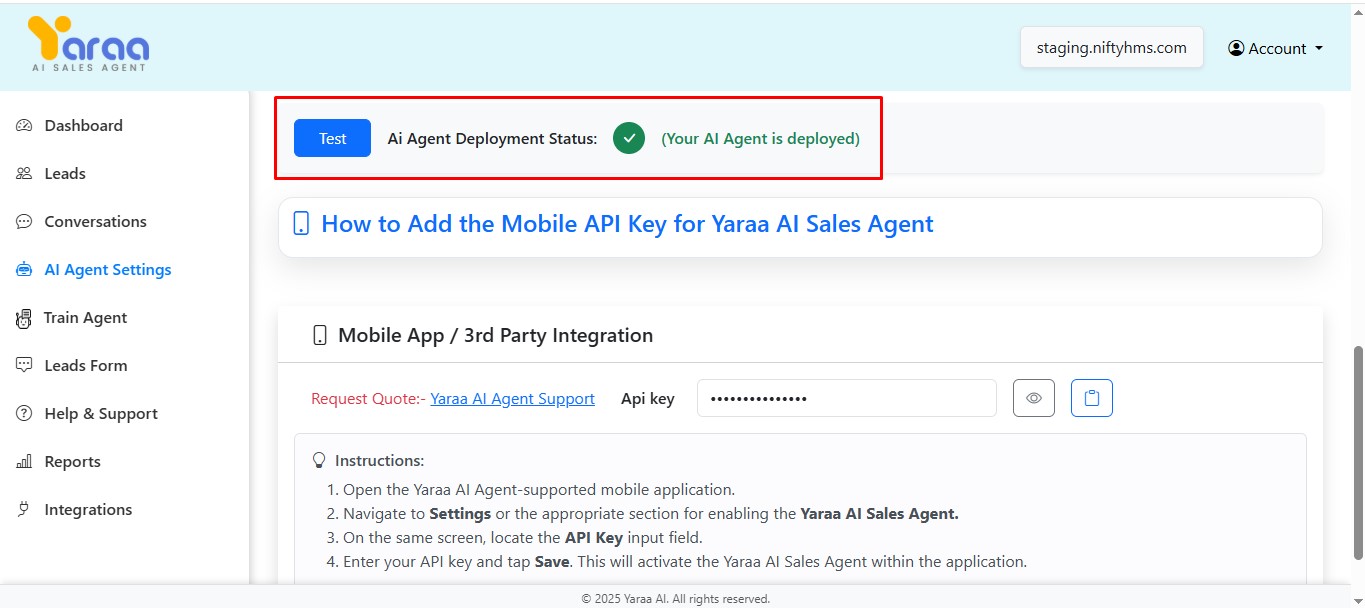Click the Account person icon
Image resolution: width=1365 pixels, height=608 pixels.
click(1236, 48)
